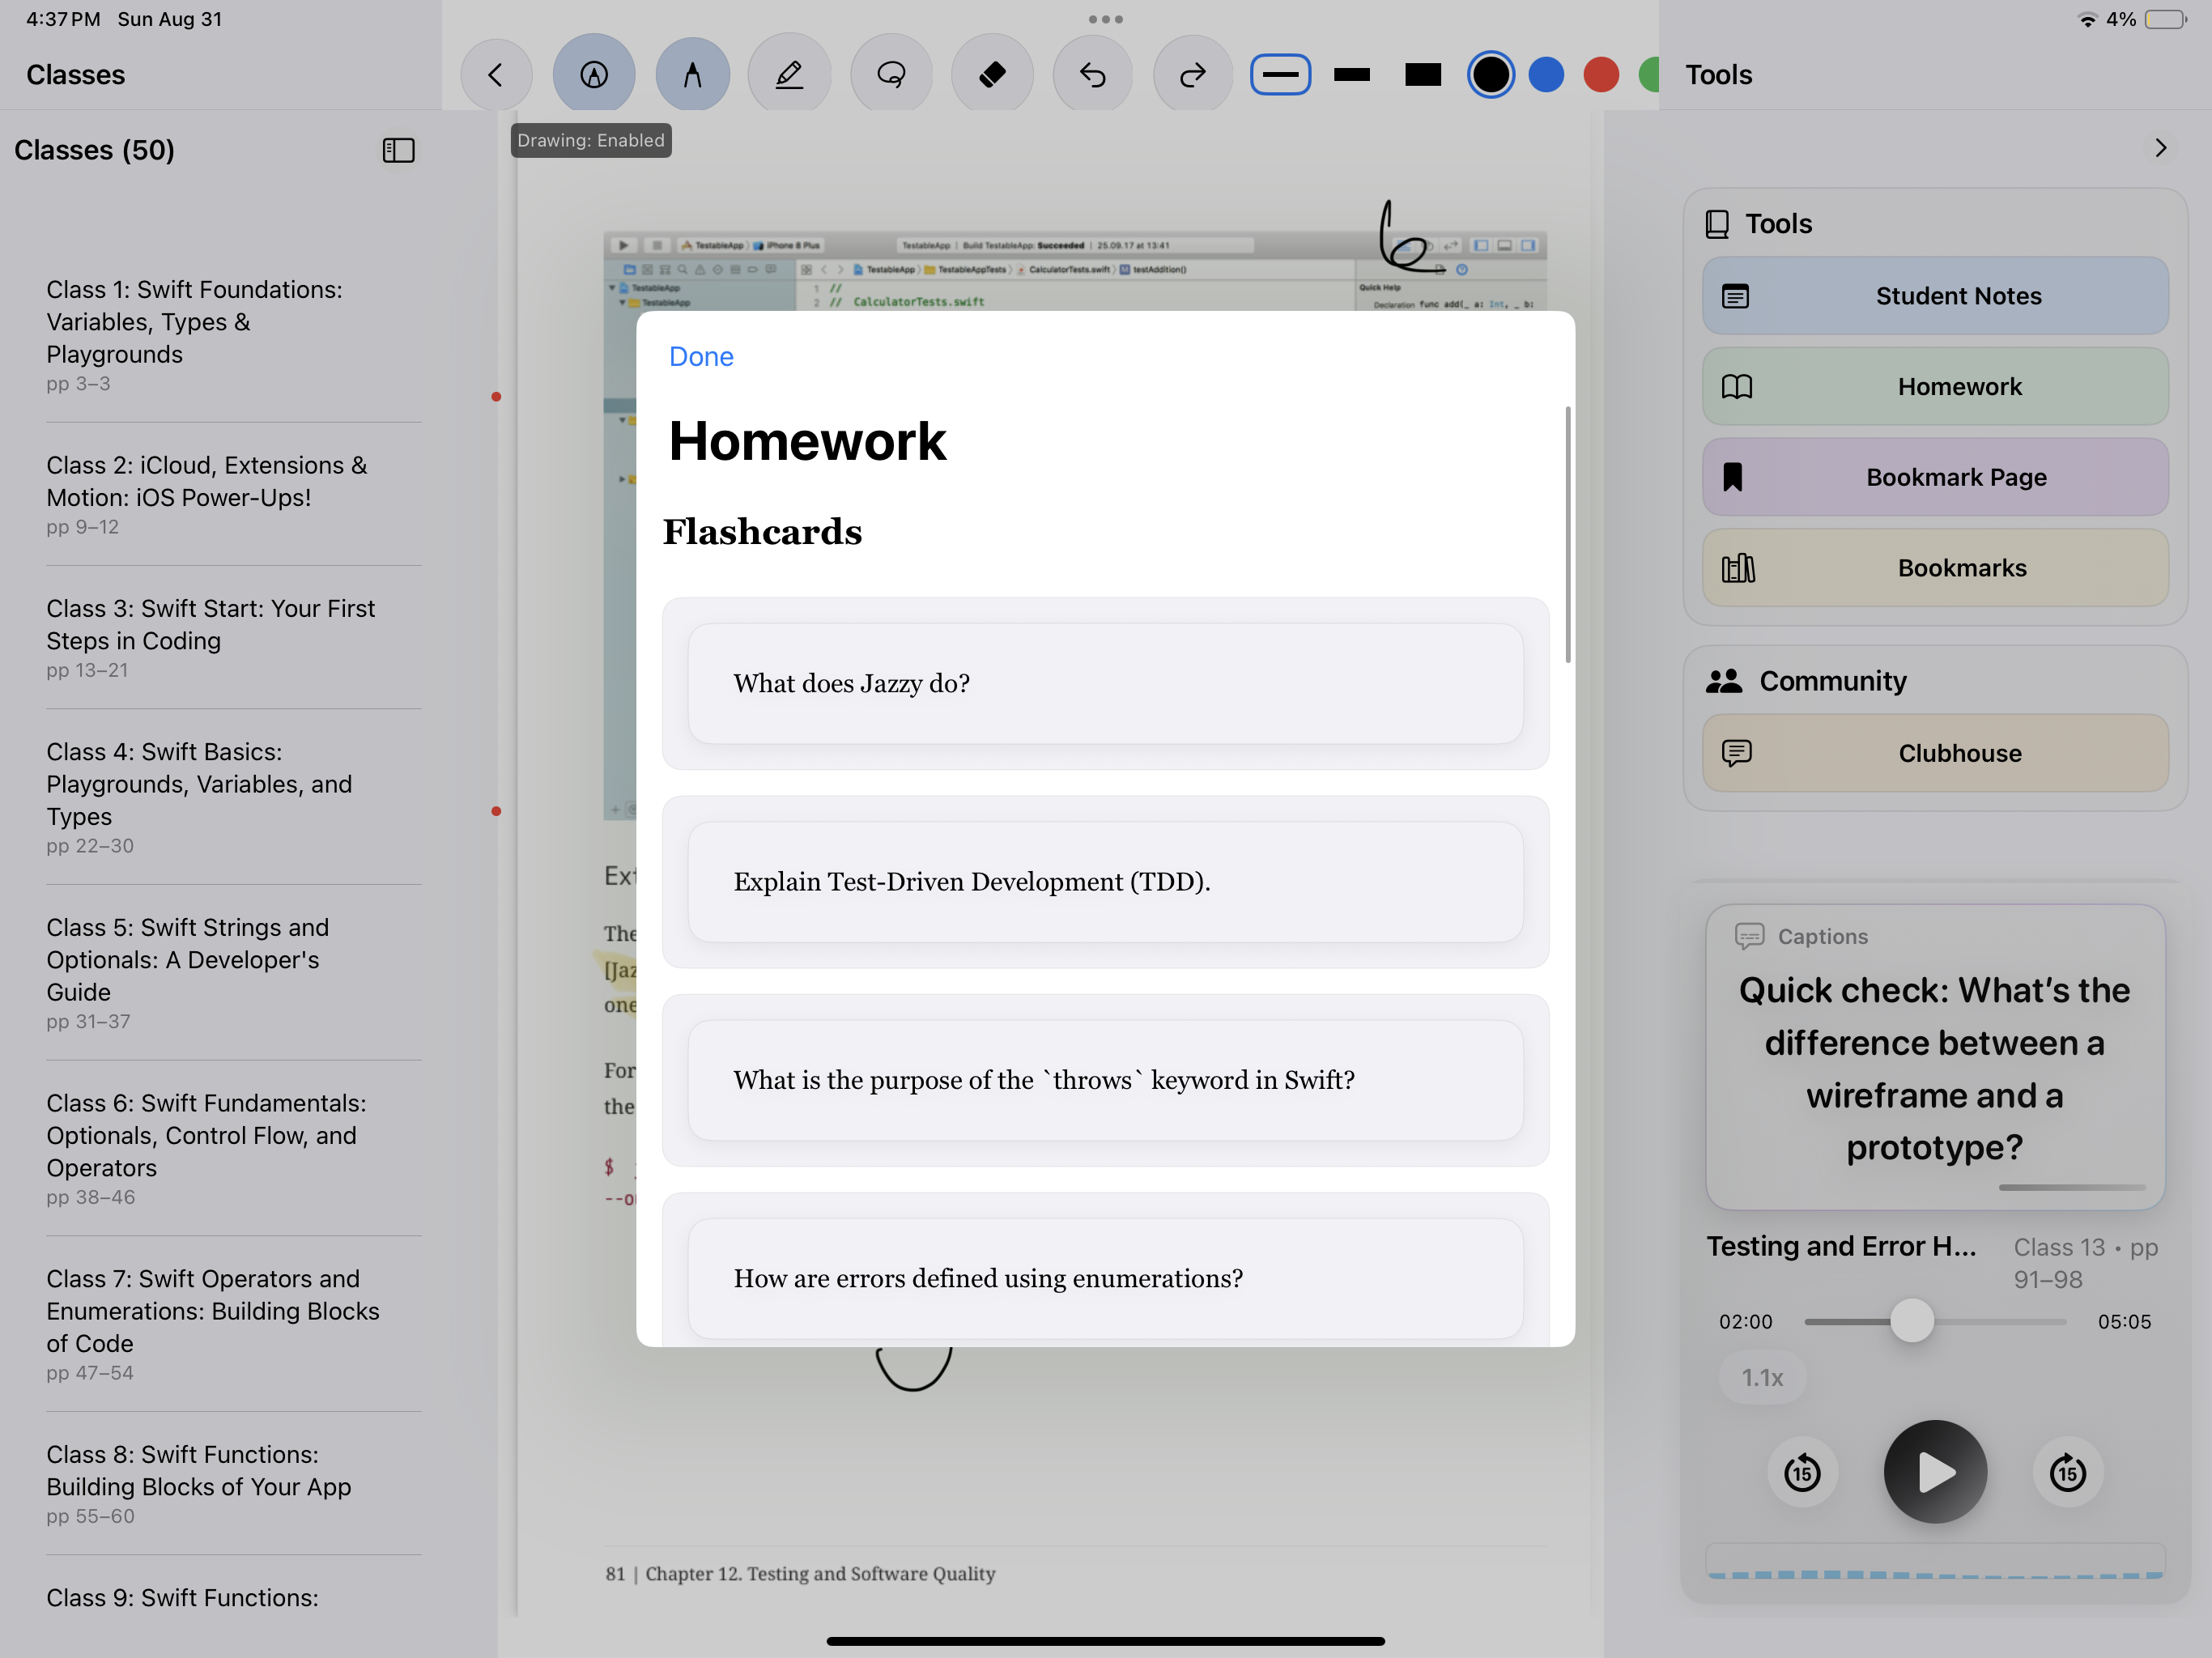
Task: Select the lasso selection tool
Action: (x=890, y=75)
